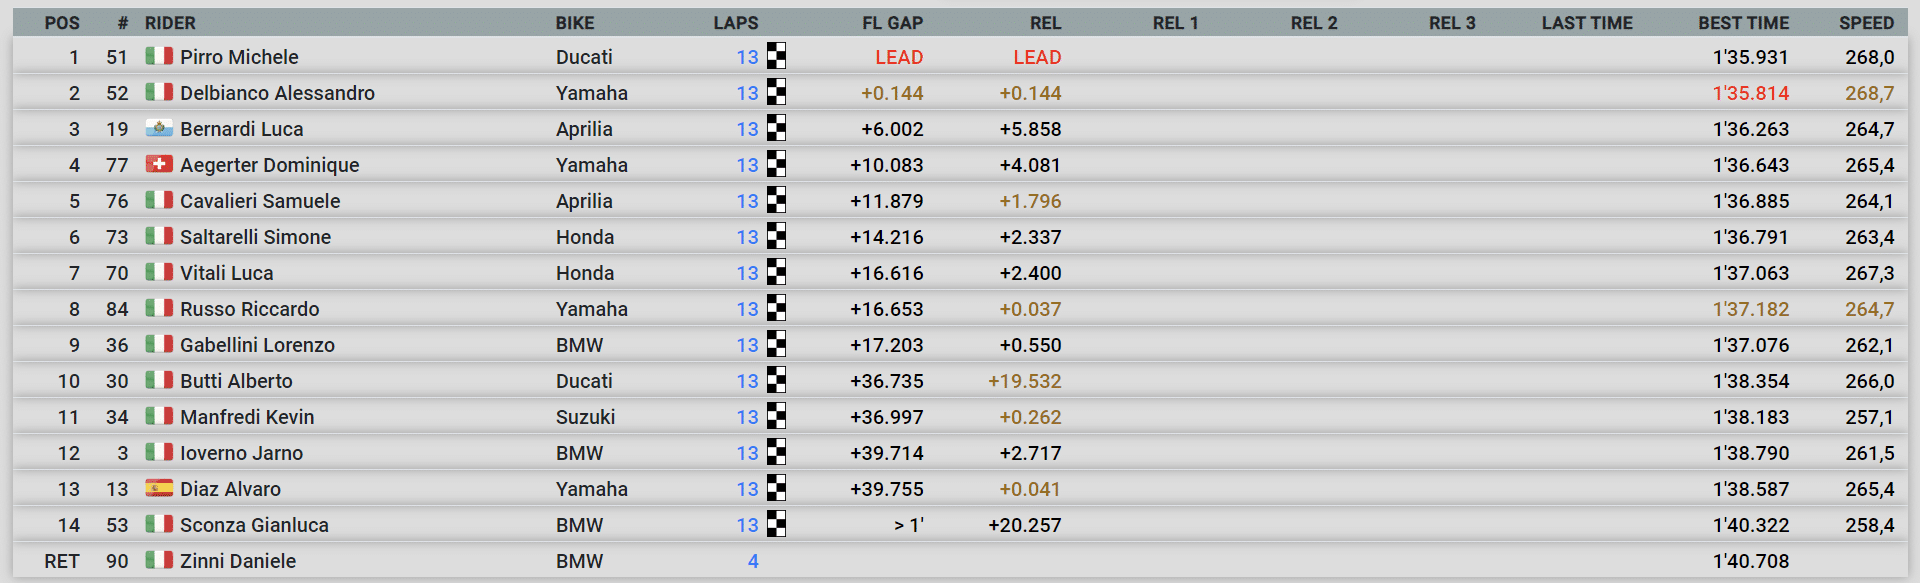Click the SPEED column header

[x=1866, y=23]
